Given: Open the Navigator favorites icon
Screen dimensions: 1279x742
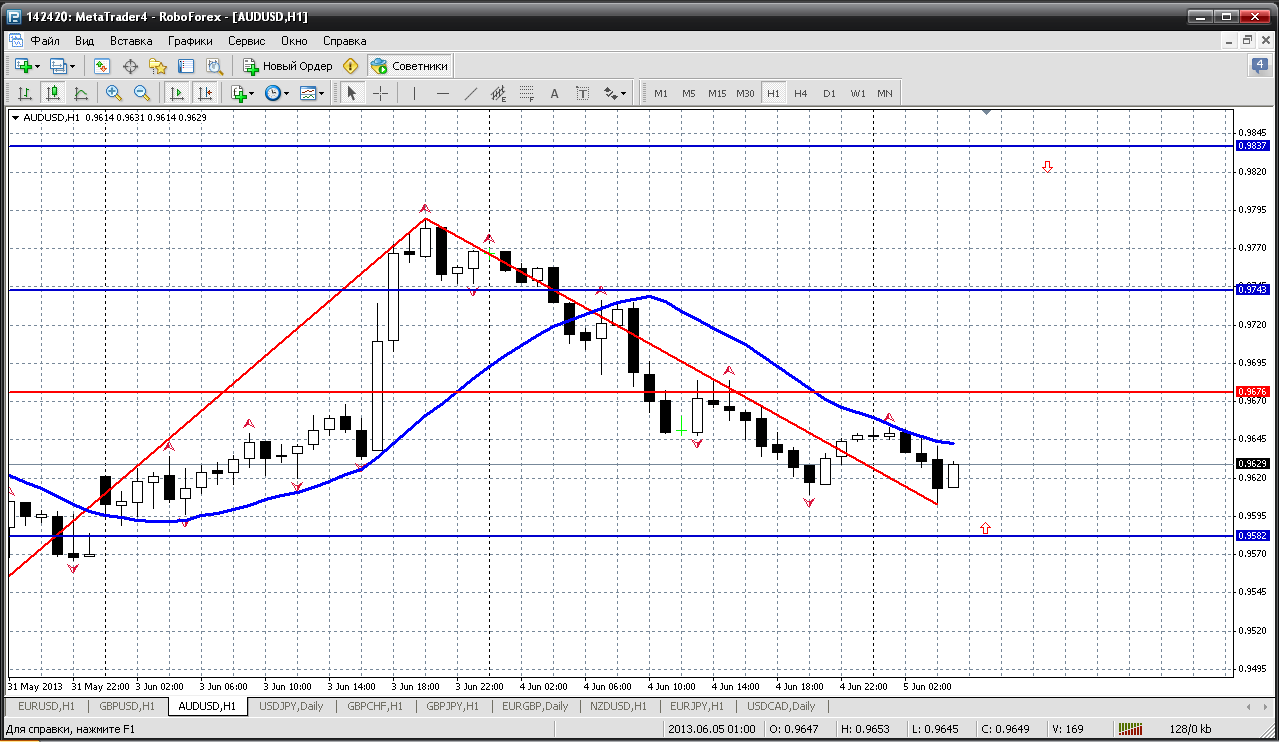Looking at the screenshot, I should tap(158, 66).
